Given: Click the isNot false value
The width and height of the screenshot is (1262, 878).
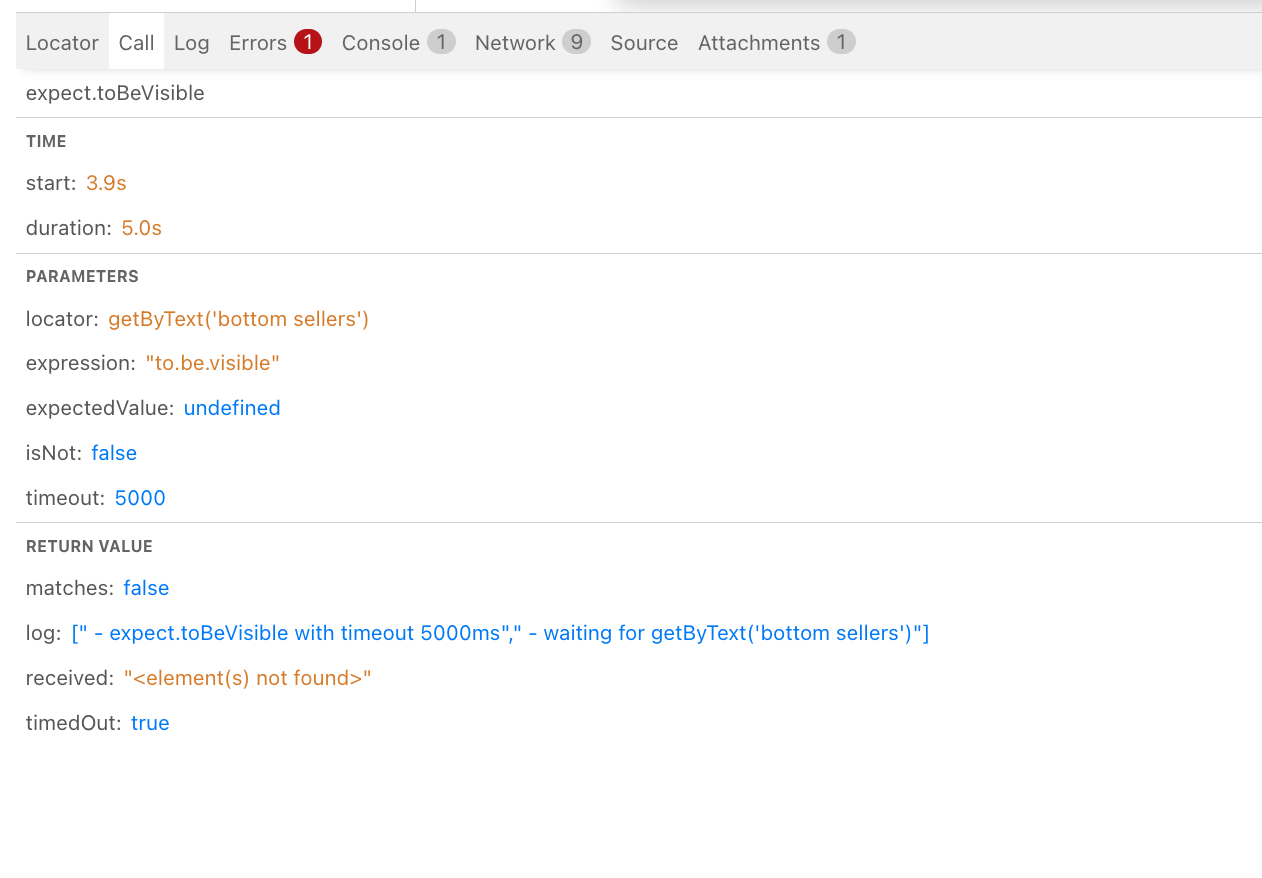Looking at the screenshot, I should [114, 453].
